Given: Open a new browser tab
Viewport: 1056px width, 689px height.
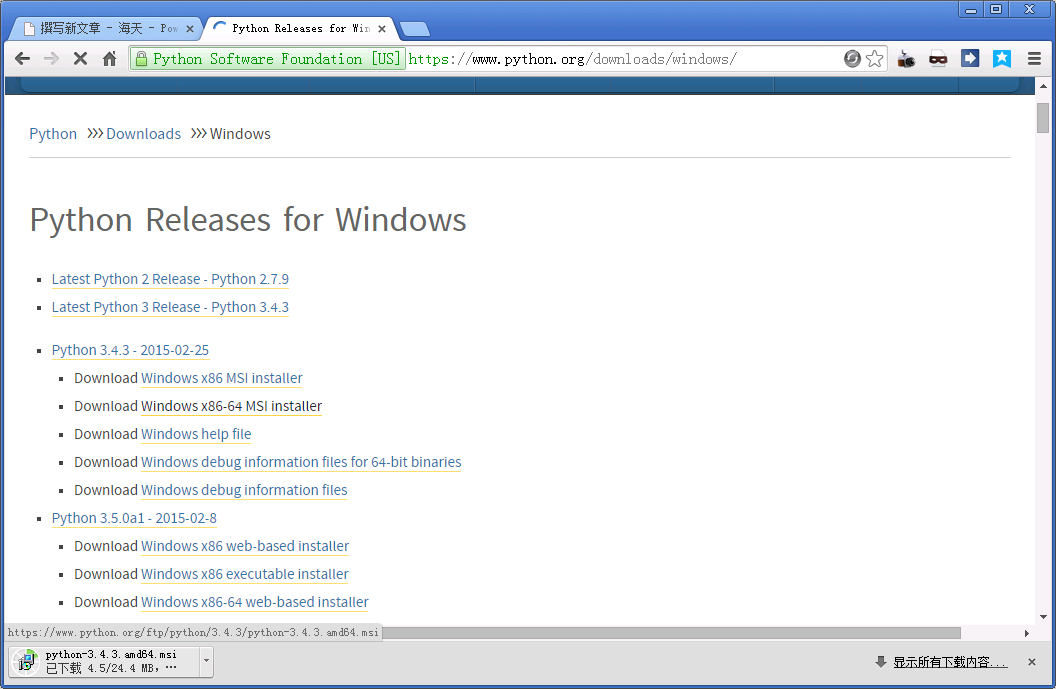Looking at the screenshot, I should (x=414, y=29).
